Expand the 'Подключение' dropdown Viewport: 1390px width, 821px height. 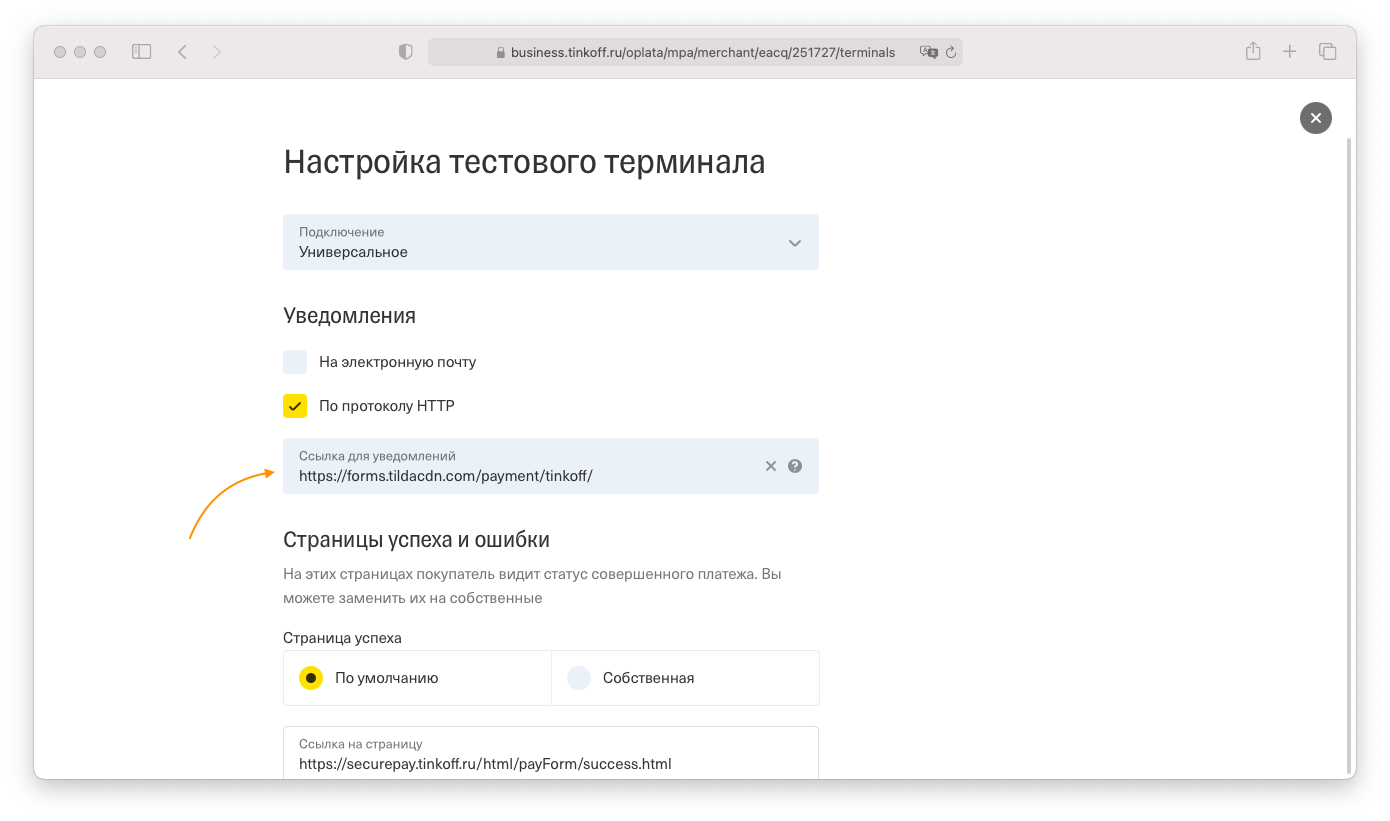pyautogui.click(x=551, y=242)
